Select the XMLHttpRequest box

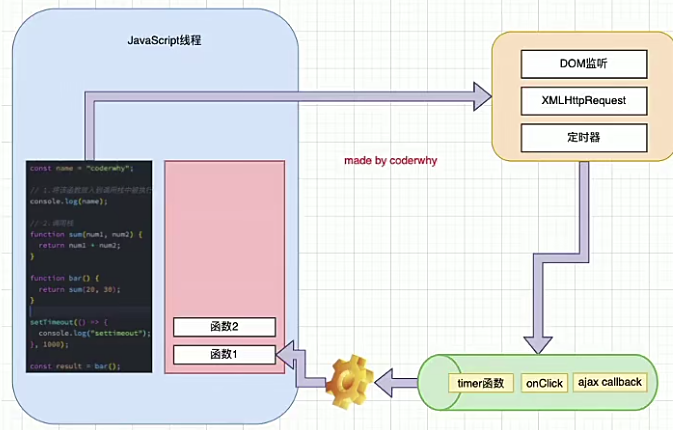585,100
